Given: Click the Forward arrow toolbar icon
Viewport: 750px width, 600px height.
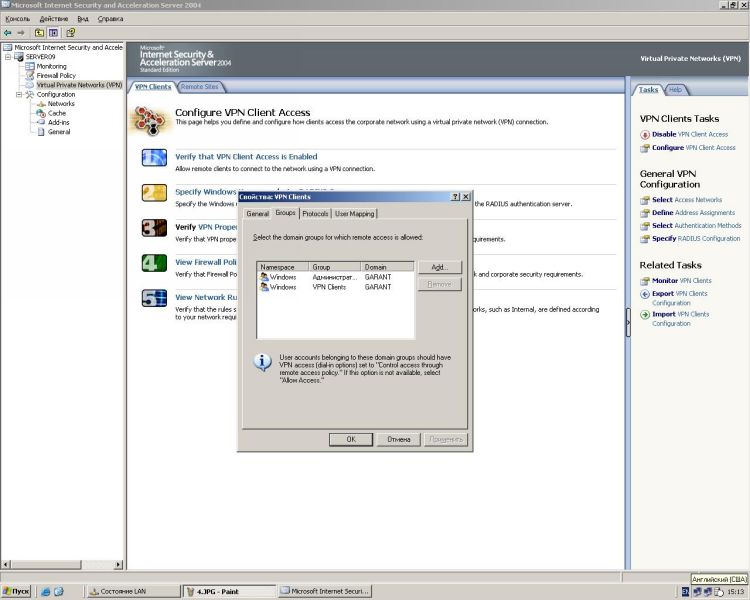Looking at the screenshot, I should point(21,33).
